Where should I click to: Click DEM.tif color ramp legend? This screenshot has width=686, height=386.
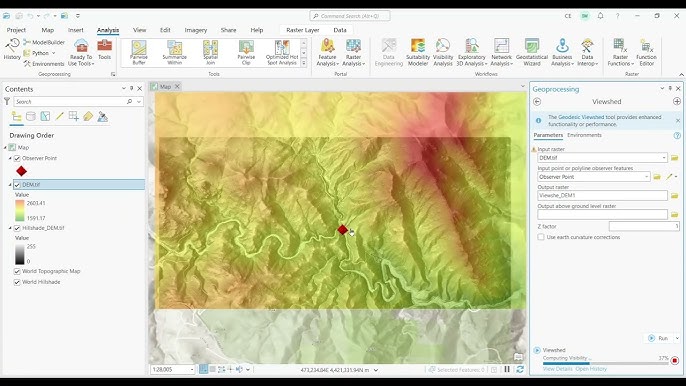tap(20, 210)
